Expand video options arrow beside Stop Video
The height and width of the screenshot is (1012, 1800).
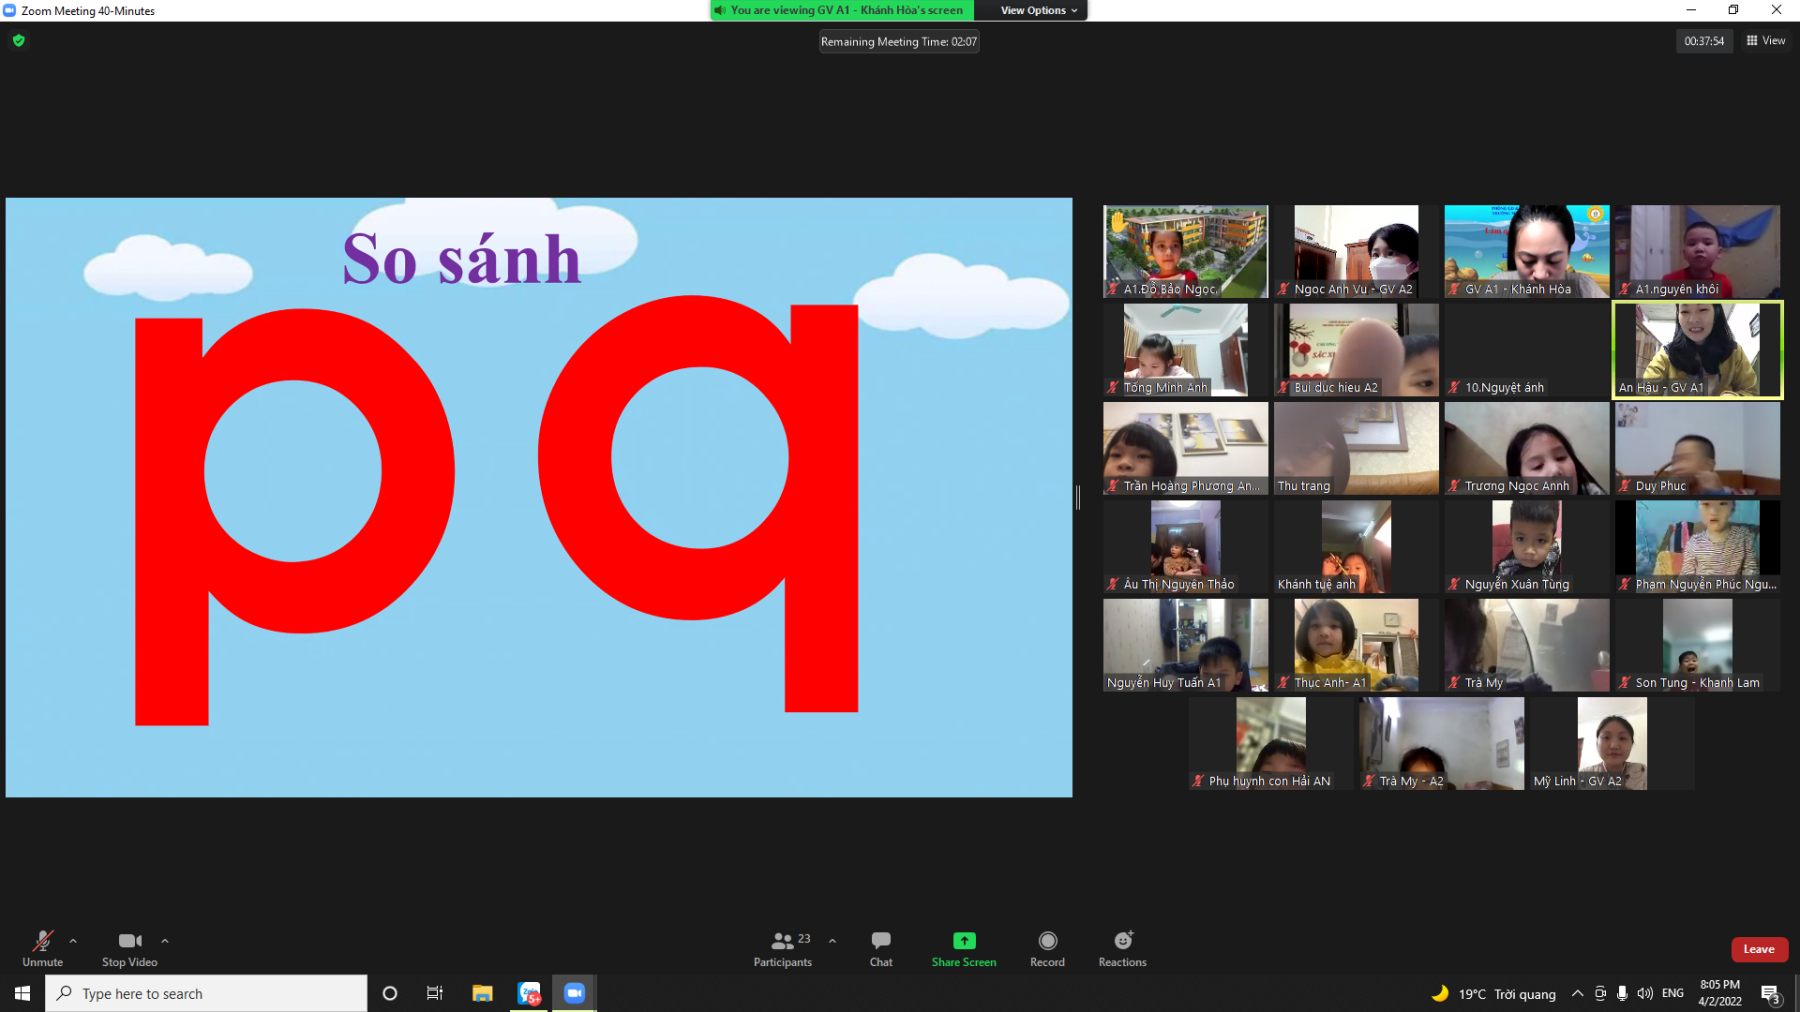pos(165,941)
